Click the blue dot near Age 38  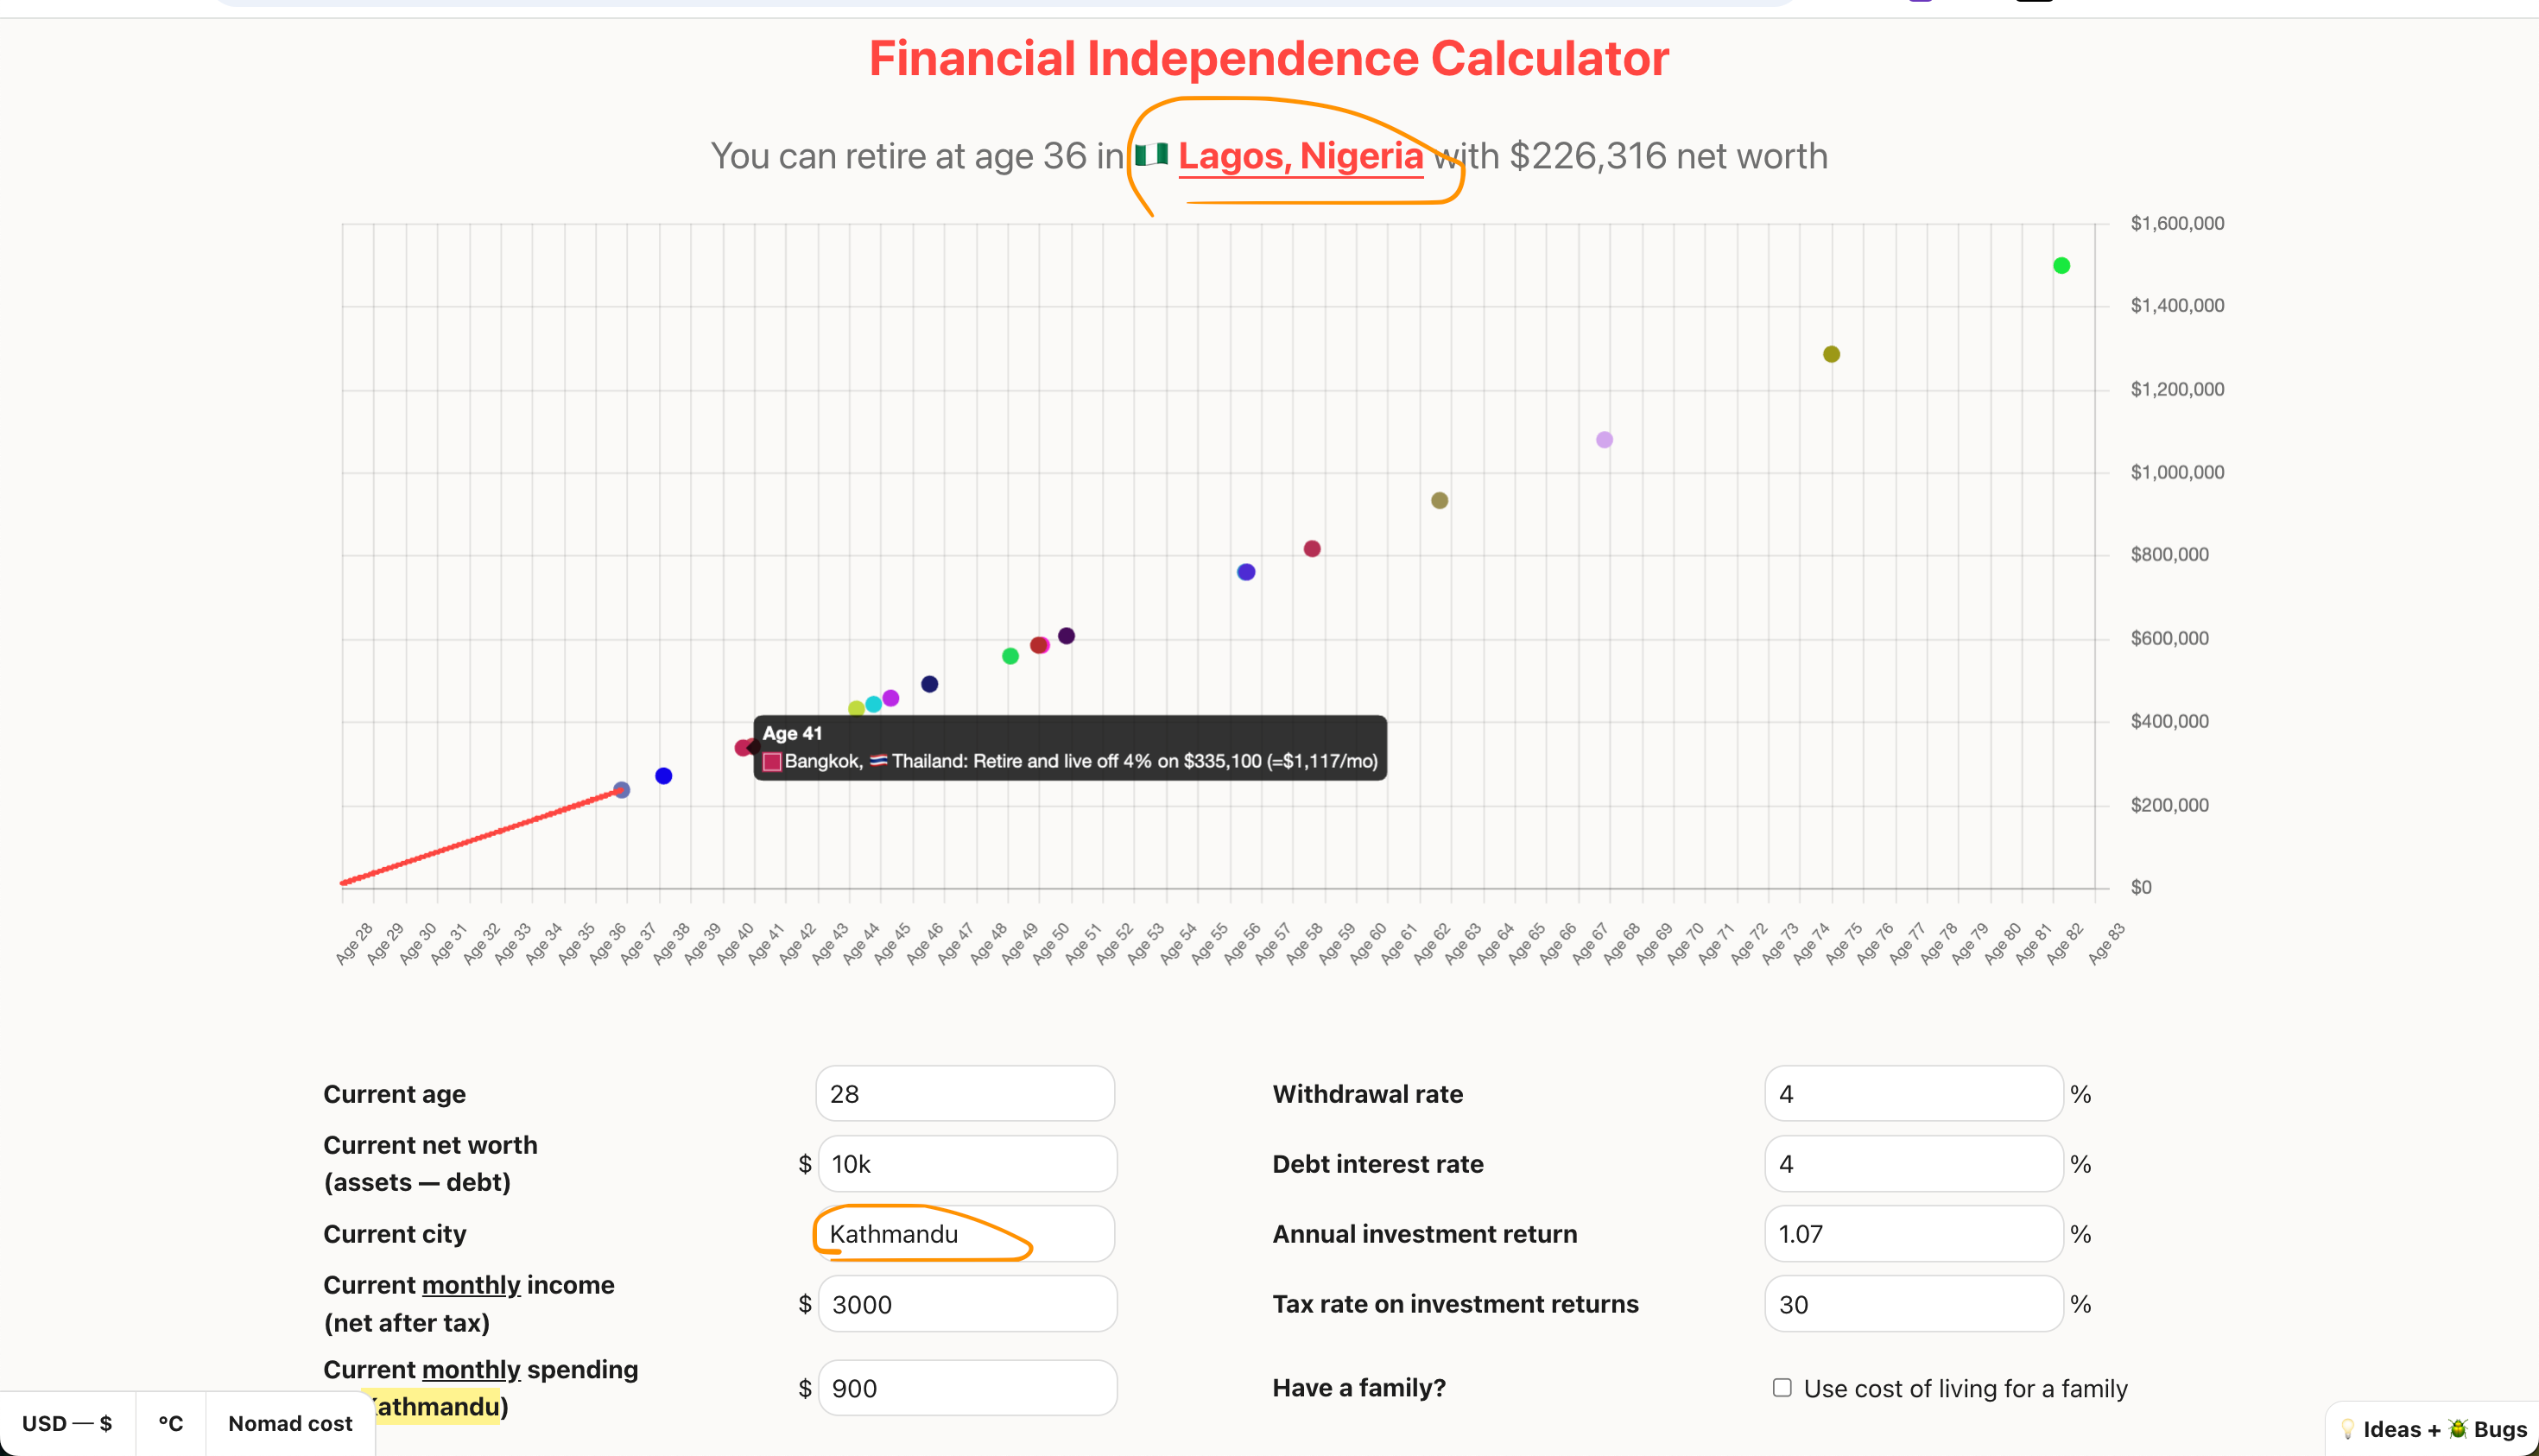(x=663, y=776)
